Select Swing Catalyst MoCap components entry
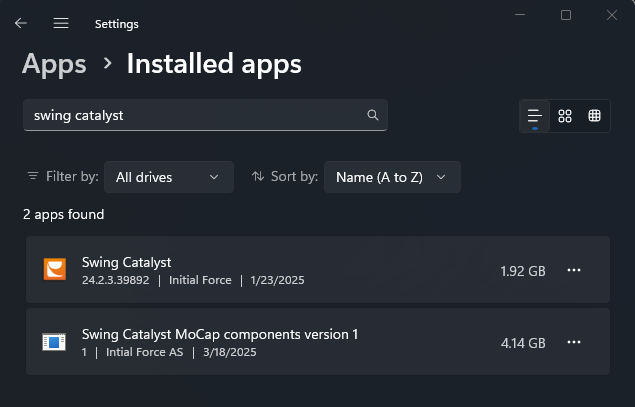The height and width of the screenshot is (407, 635). click(x=318, y=342)
